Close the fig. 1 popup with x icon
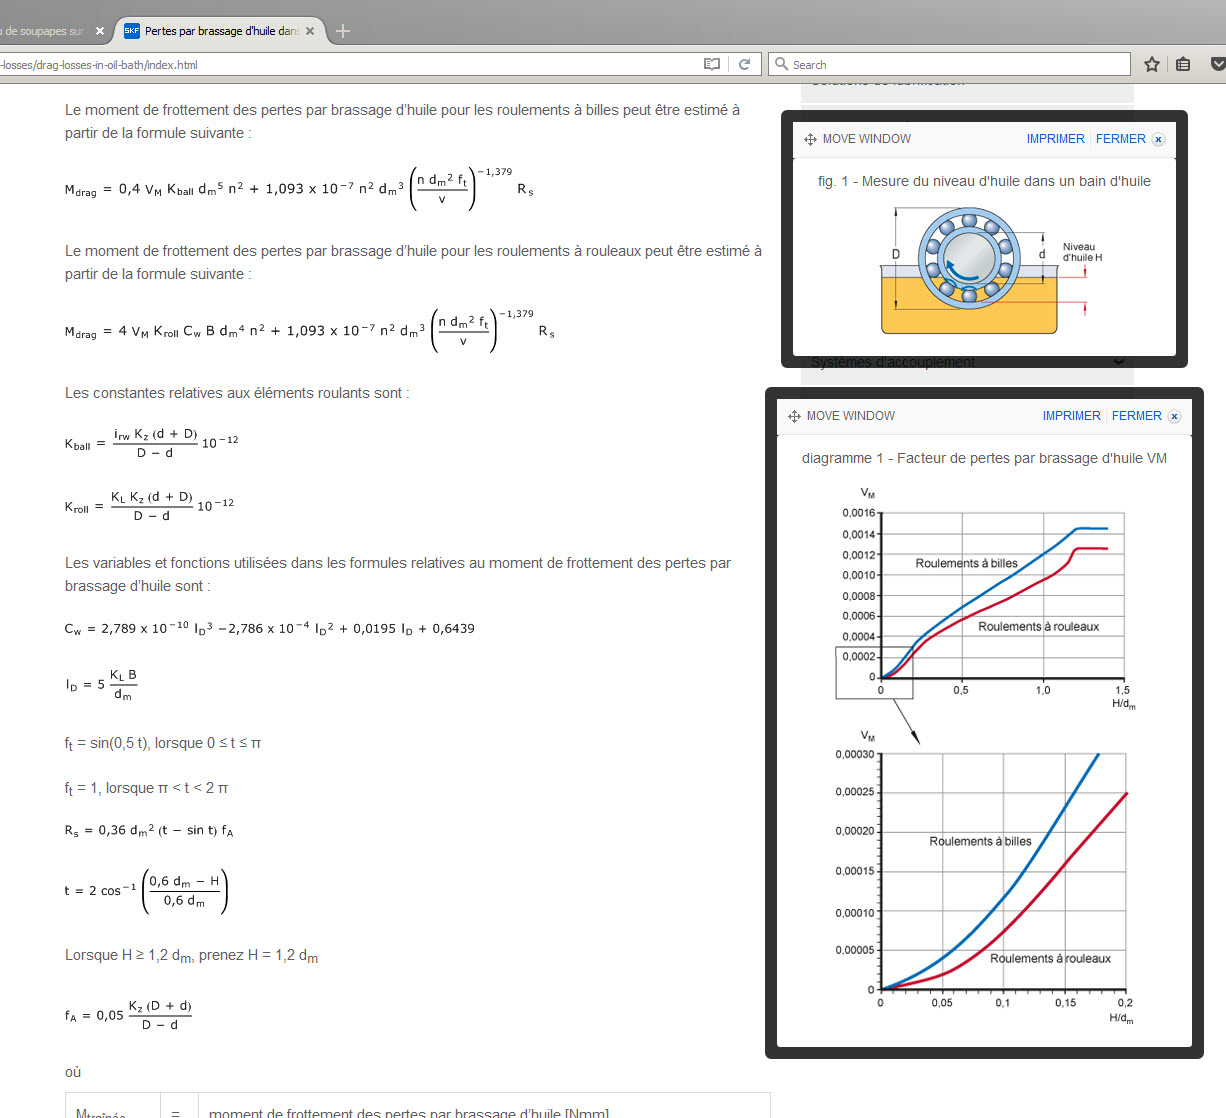Image resolution: width=1226 pixels, height=1118 pixels. pyautogui.click(x=1158, y=140)
